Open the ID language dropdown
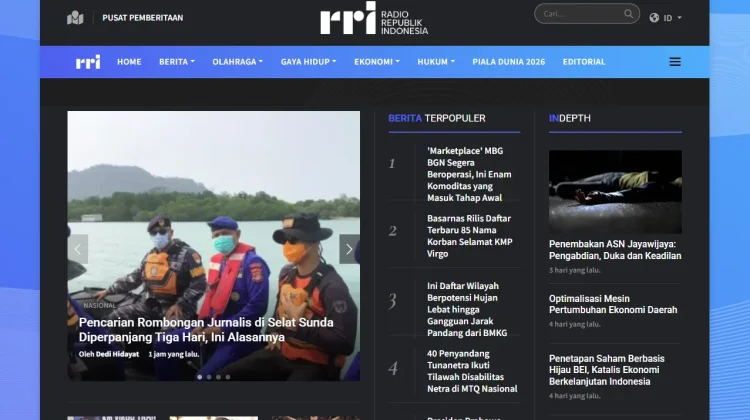The height and width of the screenshot is (420, 750). click(x=672, y=18)
